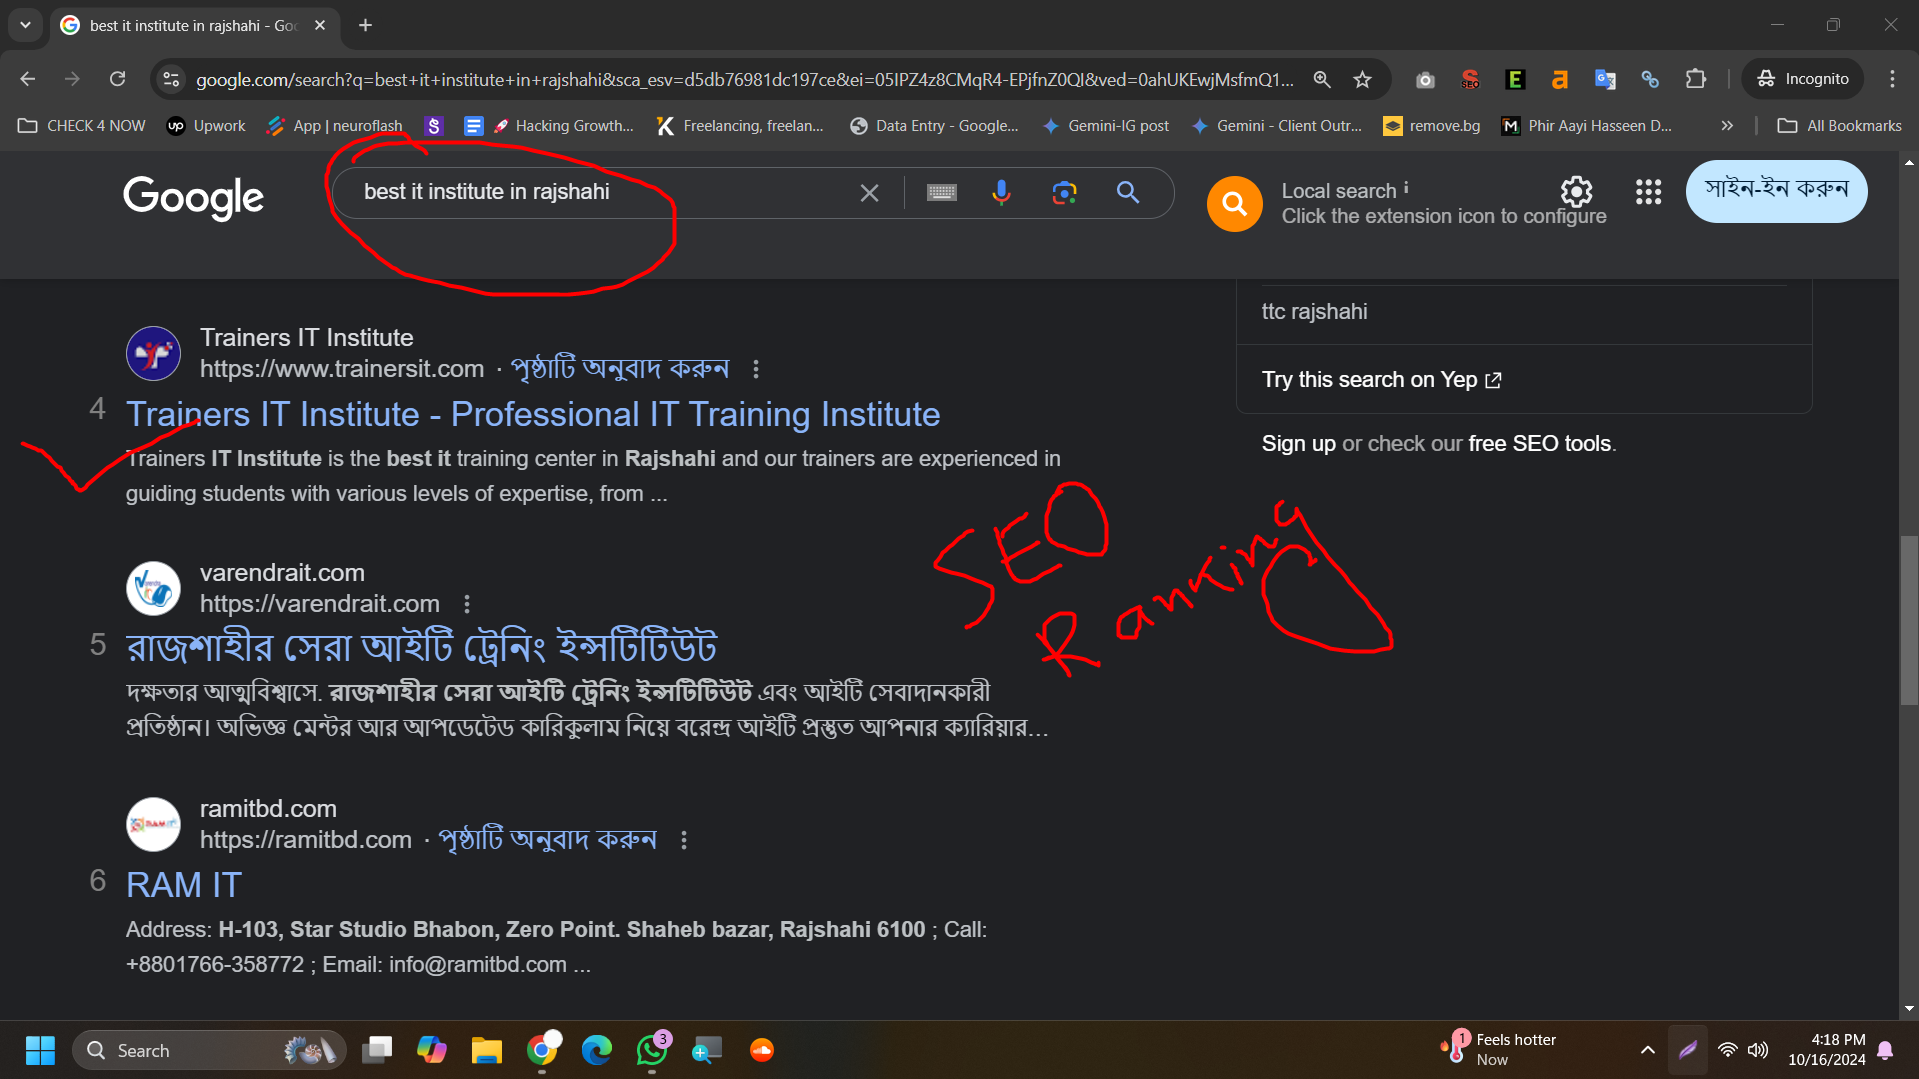Viewport: 1919px width, 1079px height.
Task: Open a new browser tab
Action: pos(366,25)
